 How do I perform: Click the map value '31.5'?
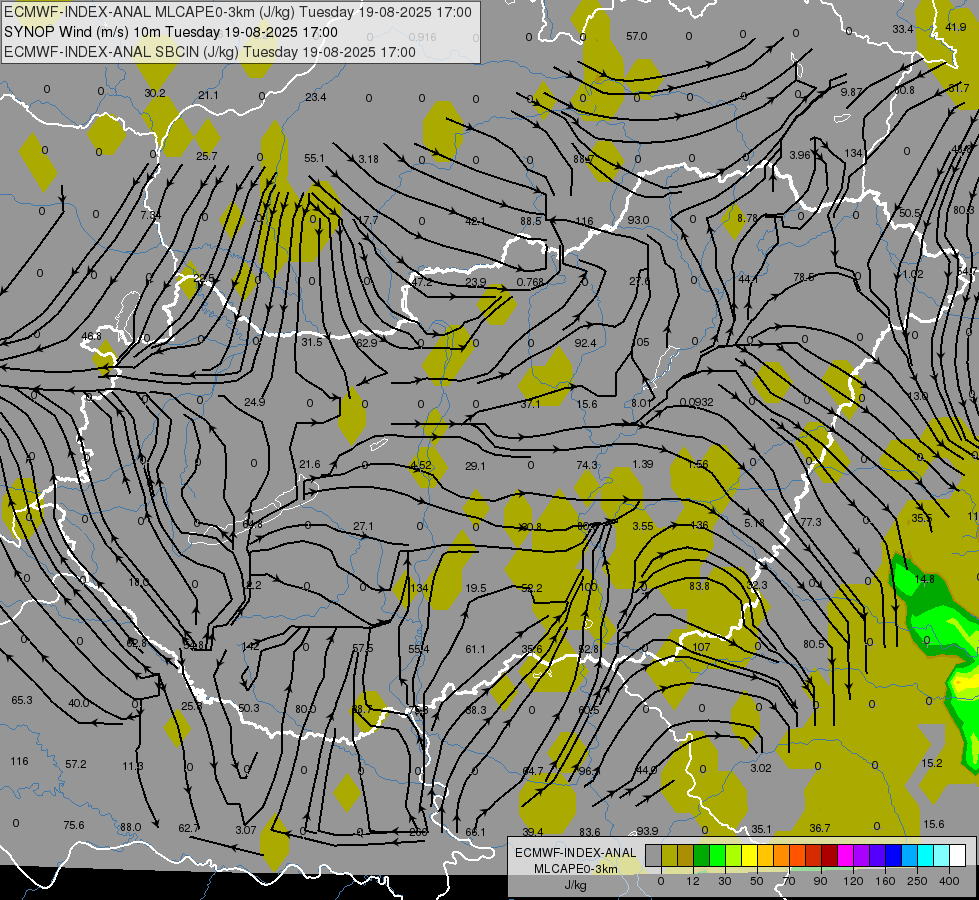tap(312, 342)
